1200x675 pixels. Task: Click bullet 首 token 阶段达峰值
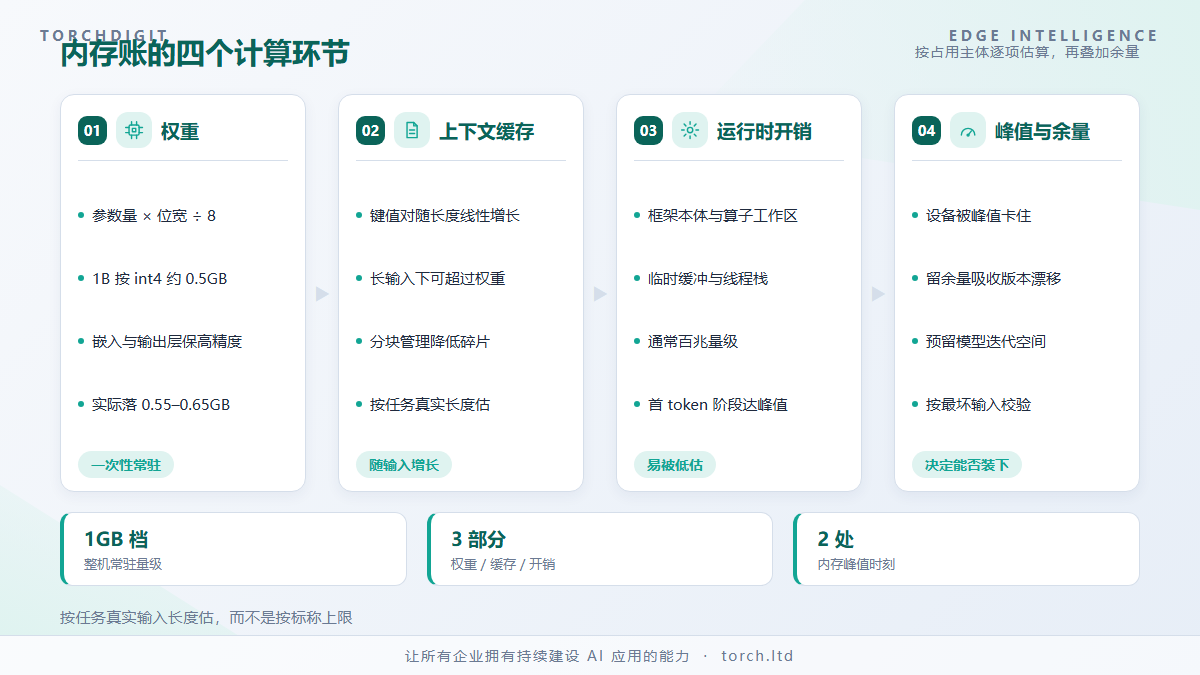pyautogui.click(x=718, y=405)
